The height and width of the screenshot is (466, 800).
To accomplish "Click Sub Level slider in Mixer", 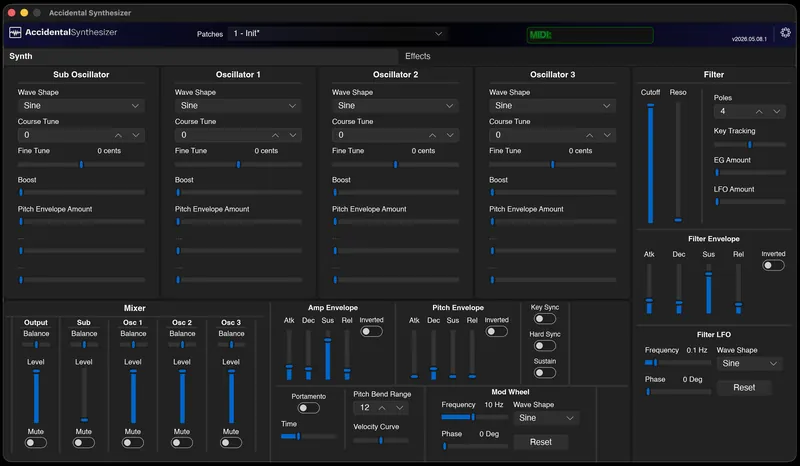I will point(84,396).
